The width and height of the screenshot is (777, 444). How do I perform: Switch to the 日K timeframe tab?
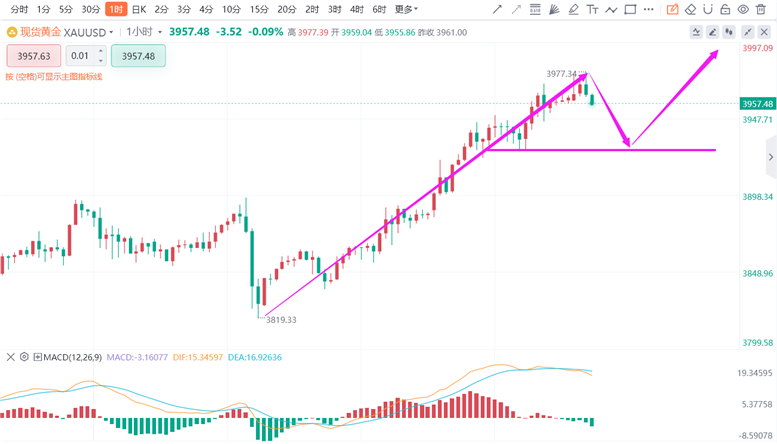pos(138,9)
